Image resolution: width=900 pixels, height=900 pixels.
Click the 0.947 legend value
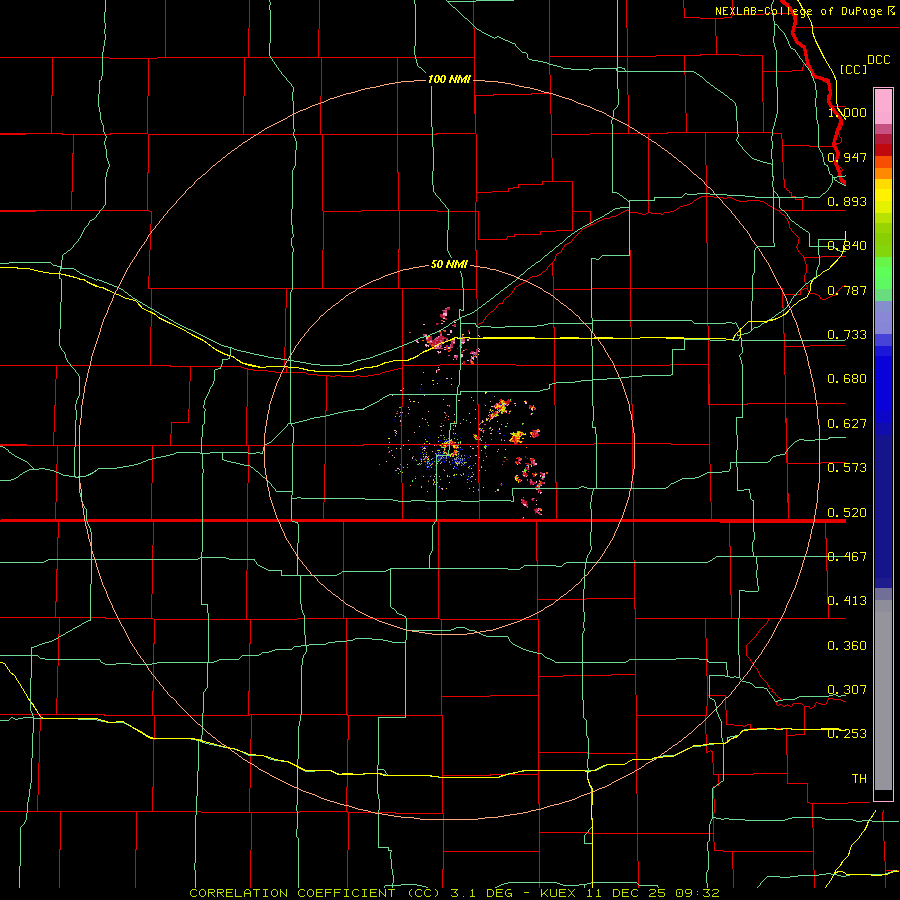847,157
